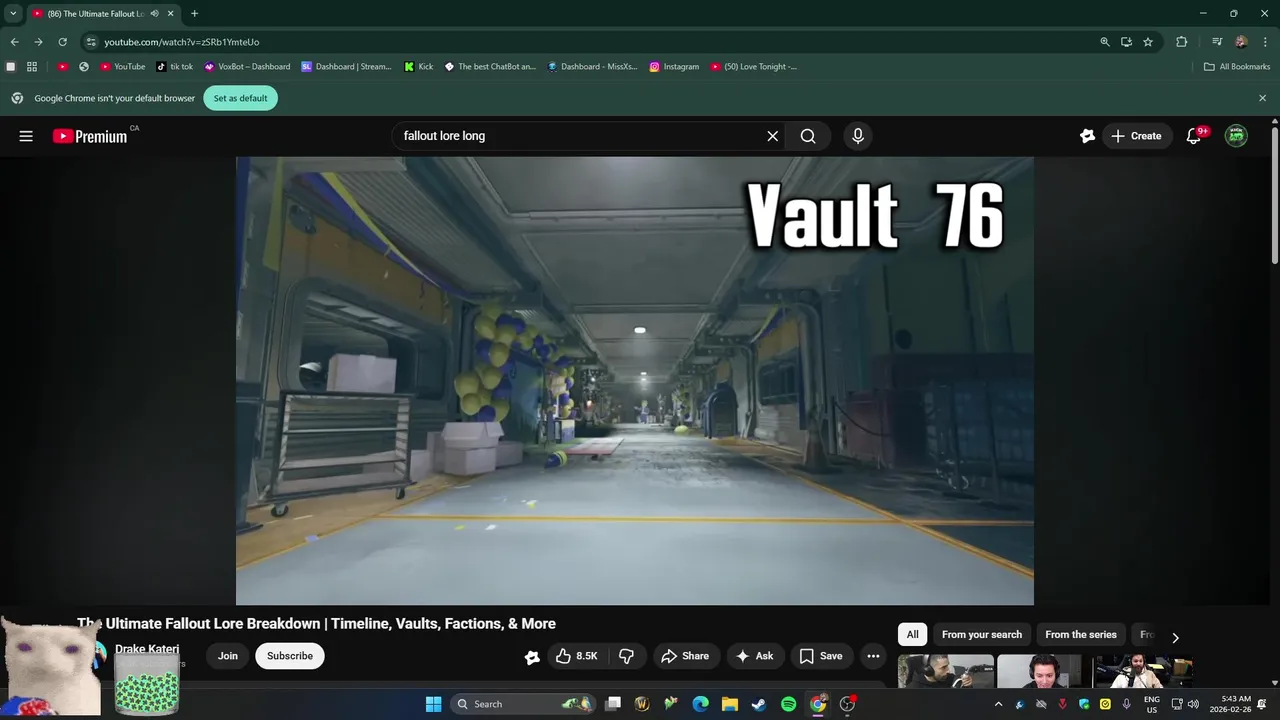This screenshot has width=1280, height=720.
Task: Open a new browser tab
Action: (194, 14)
